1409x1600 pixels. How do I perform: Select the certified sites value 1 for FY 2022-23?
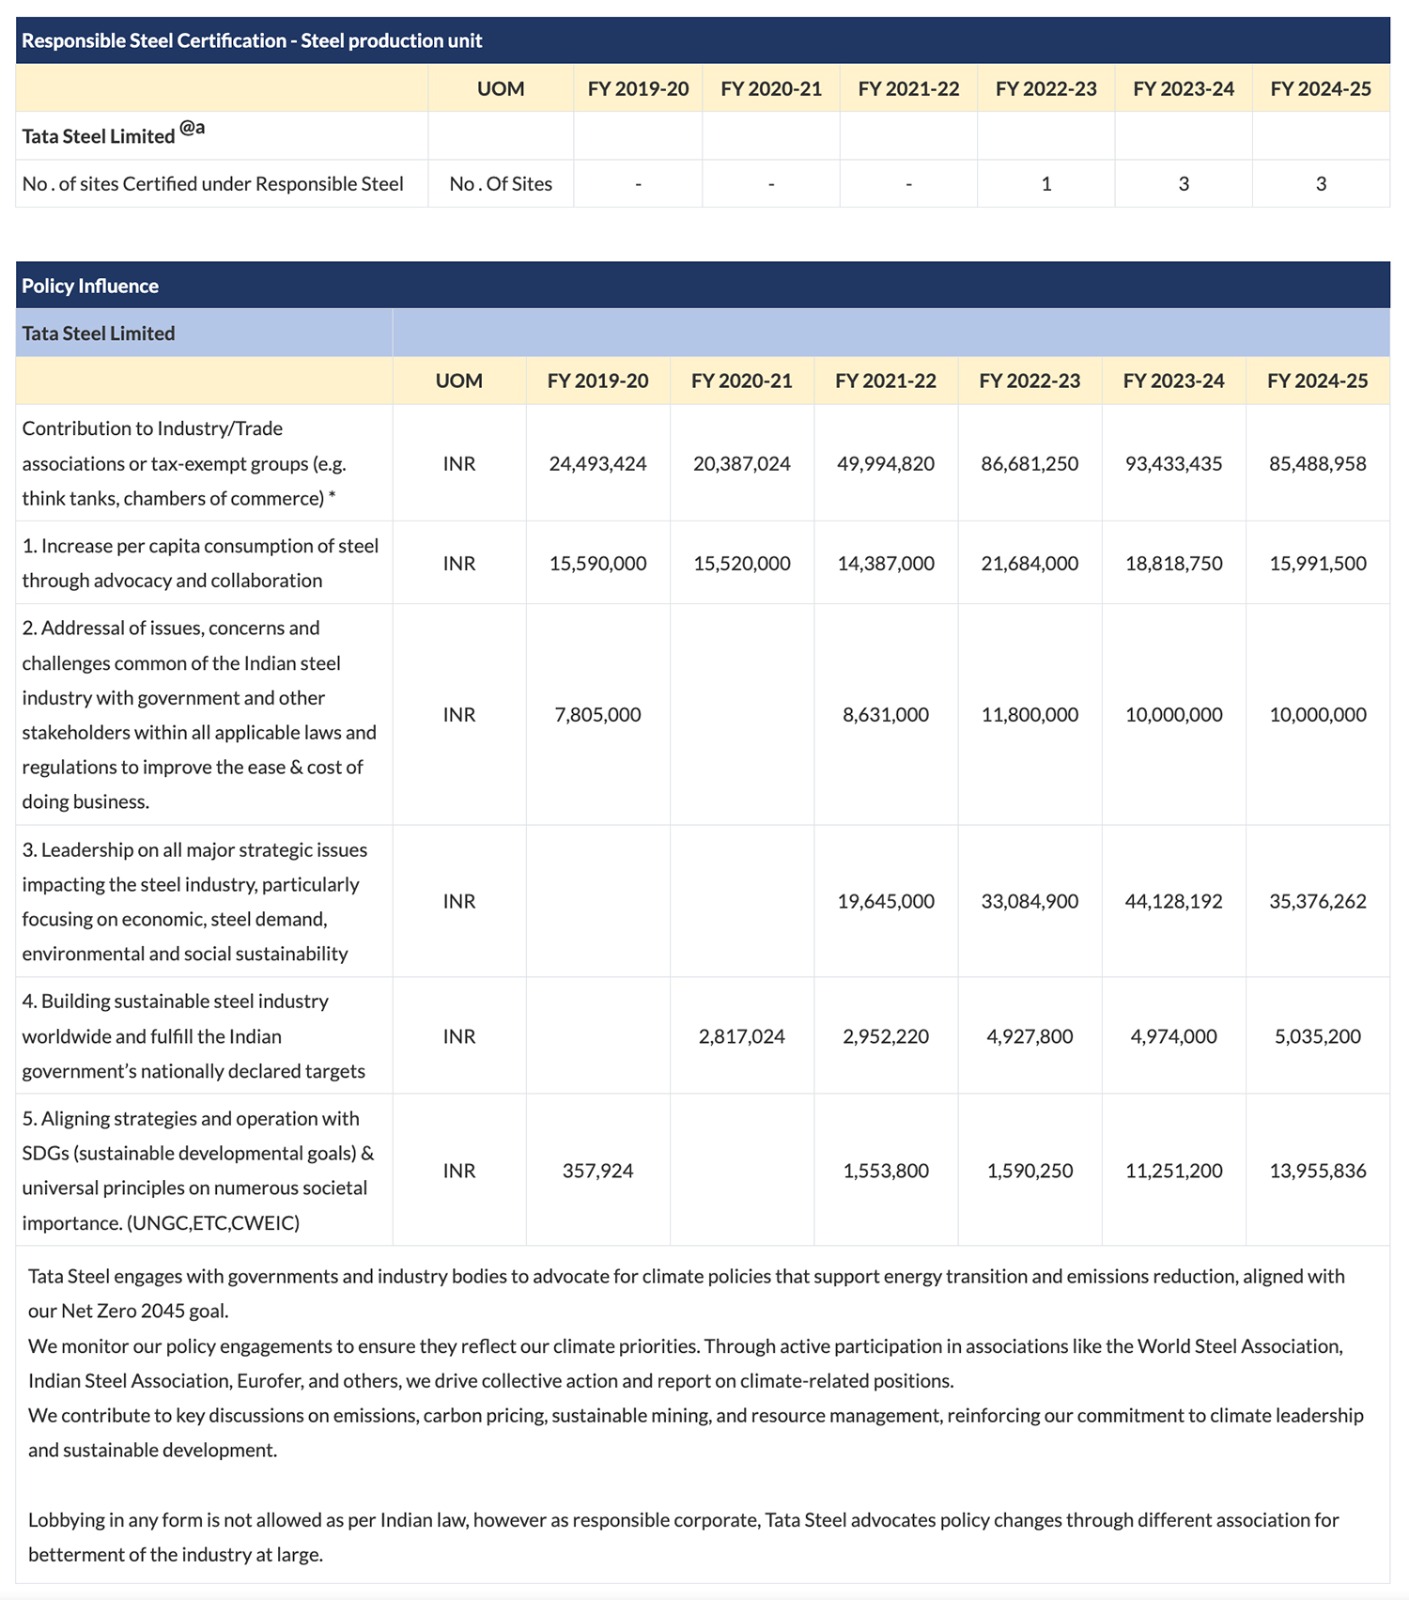click(x=1046, y=184)
